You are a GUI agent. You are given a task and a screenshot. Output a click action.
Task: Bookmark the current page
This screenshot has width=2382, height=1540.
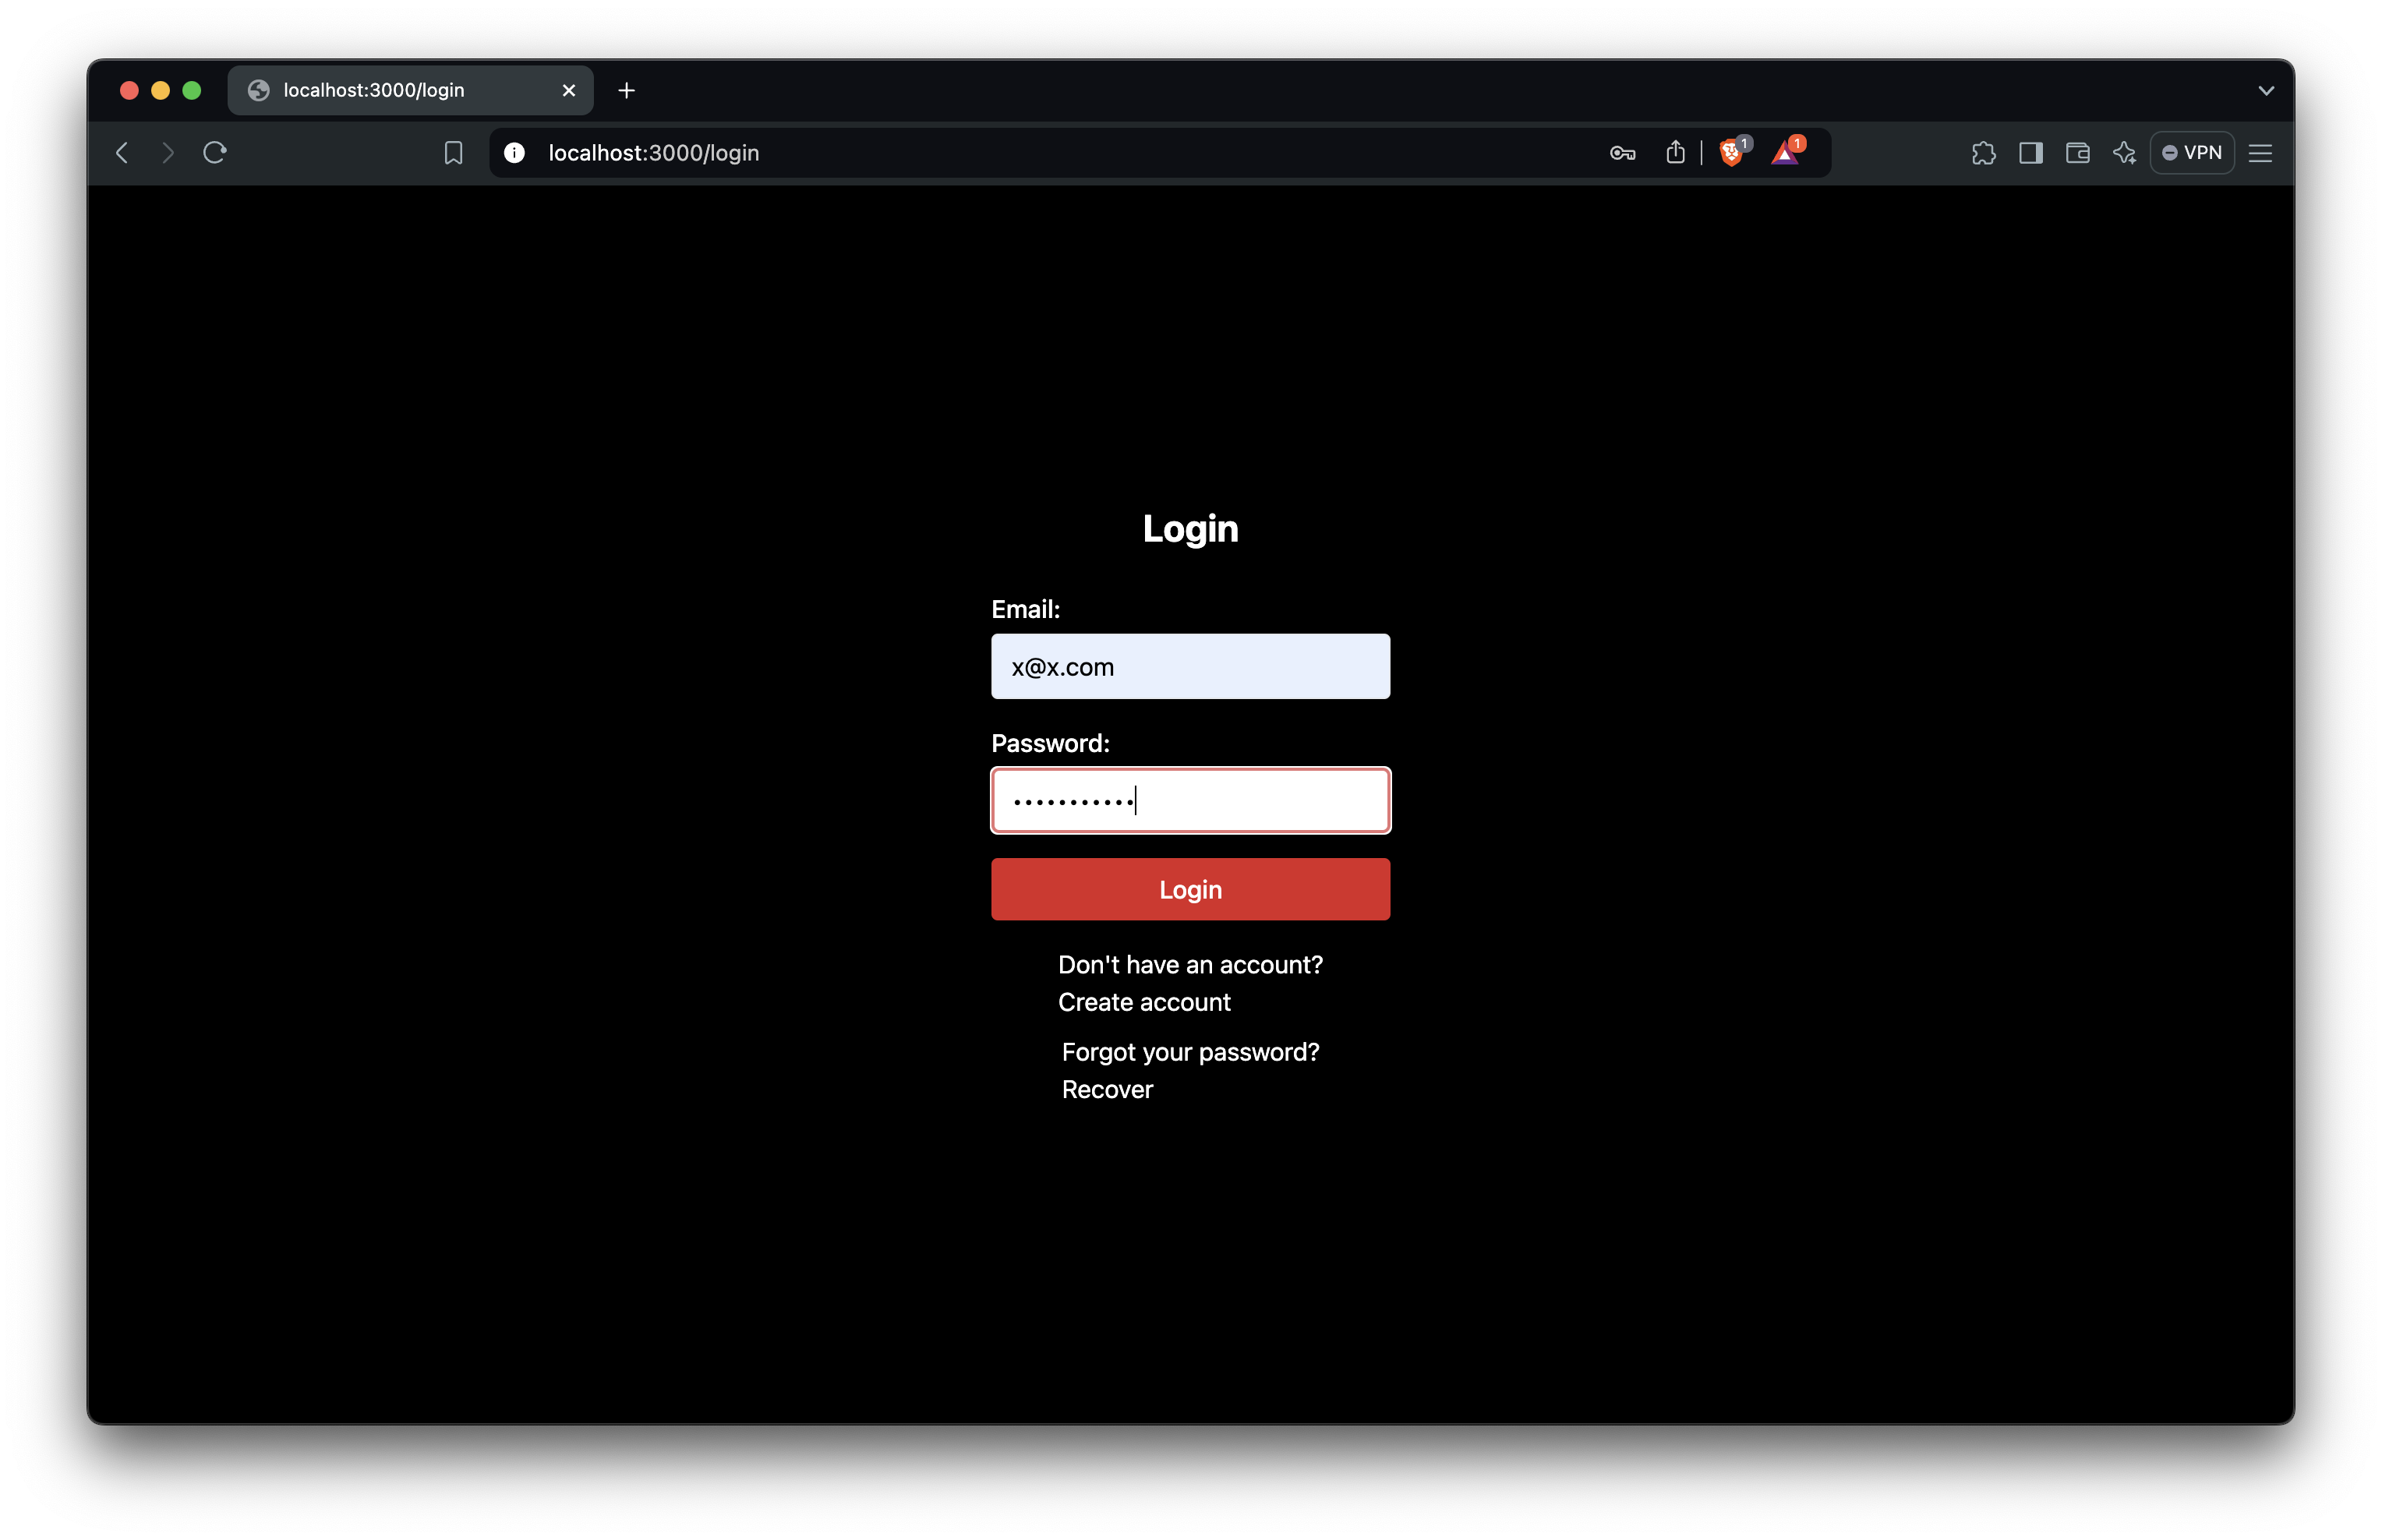point(452,152)
